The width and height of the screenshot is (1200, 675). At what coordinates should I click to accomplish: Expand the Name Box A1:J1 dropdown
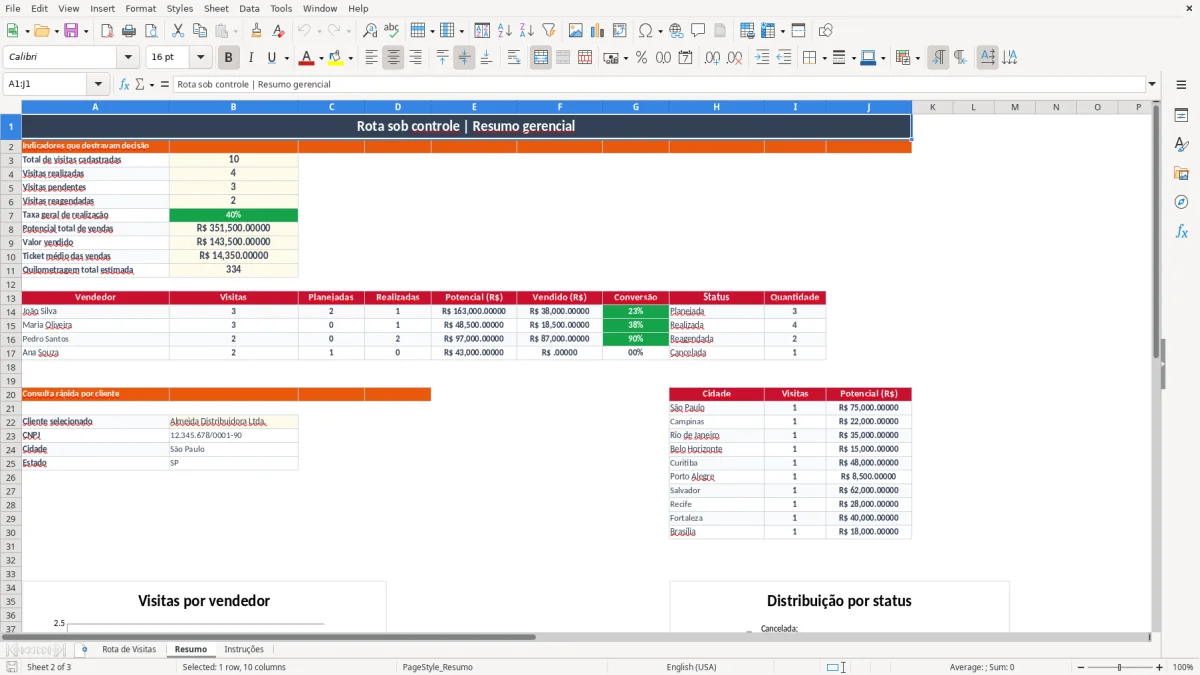click(98, 85)
